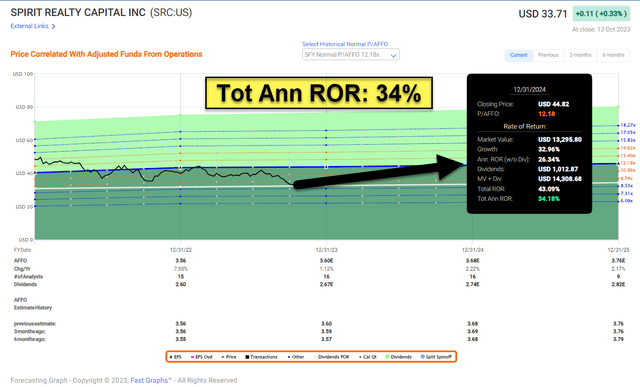Viewport: 640px width, 387px height.
Task: Open the Fast Graphs copyright link
Action: 151,380
